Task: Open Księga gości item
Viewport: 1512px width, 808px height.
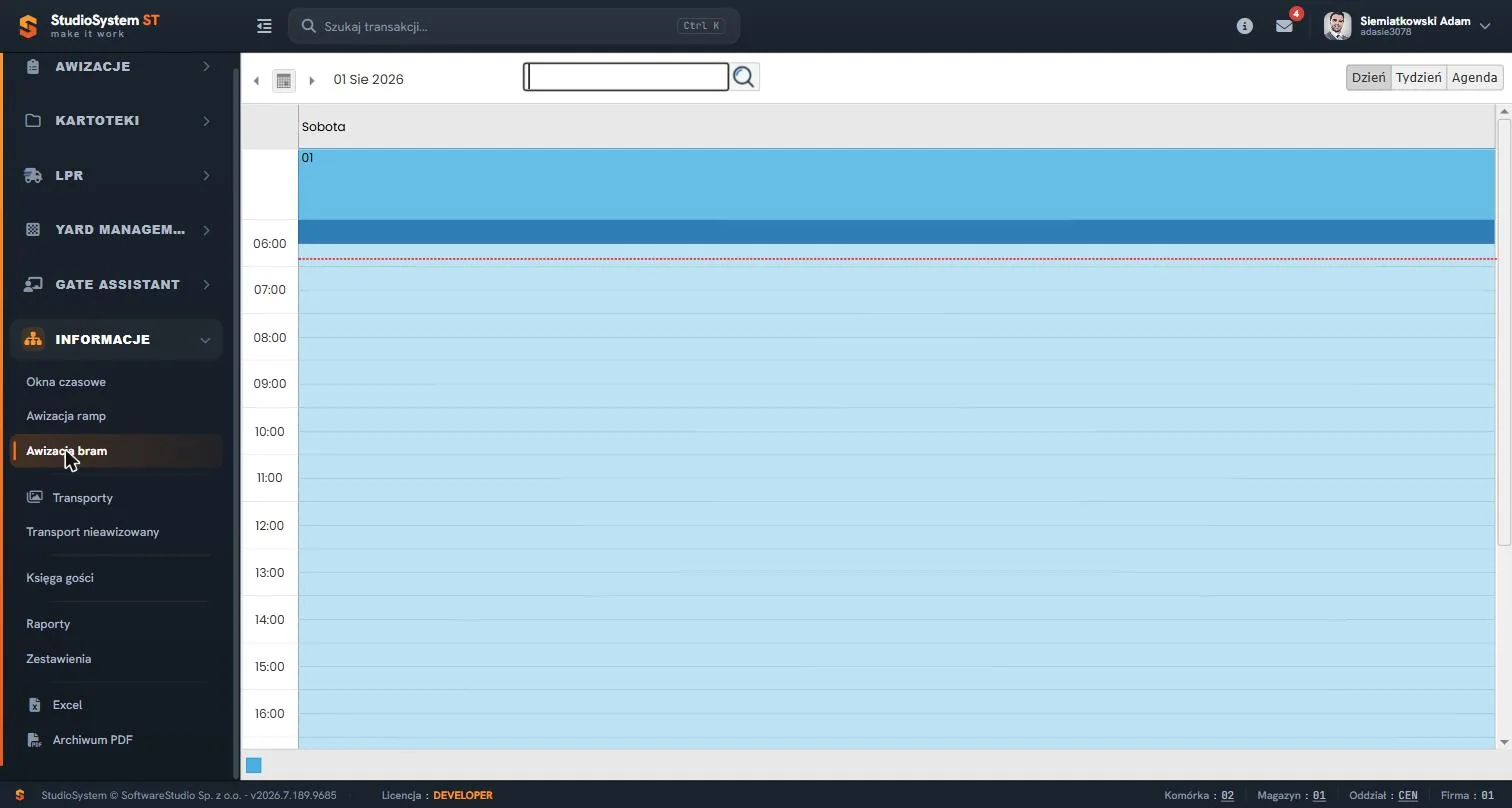Action: point(60,578)
